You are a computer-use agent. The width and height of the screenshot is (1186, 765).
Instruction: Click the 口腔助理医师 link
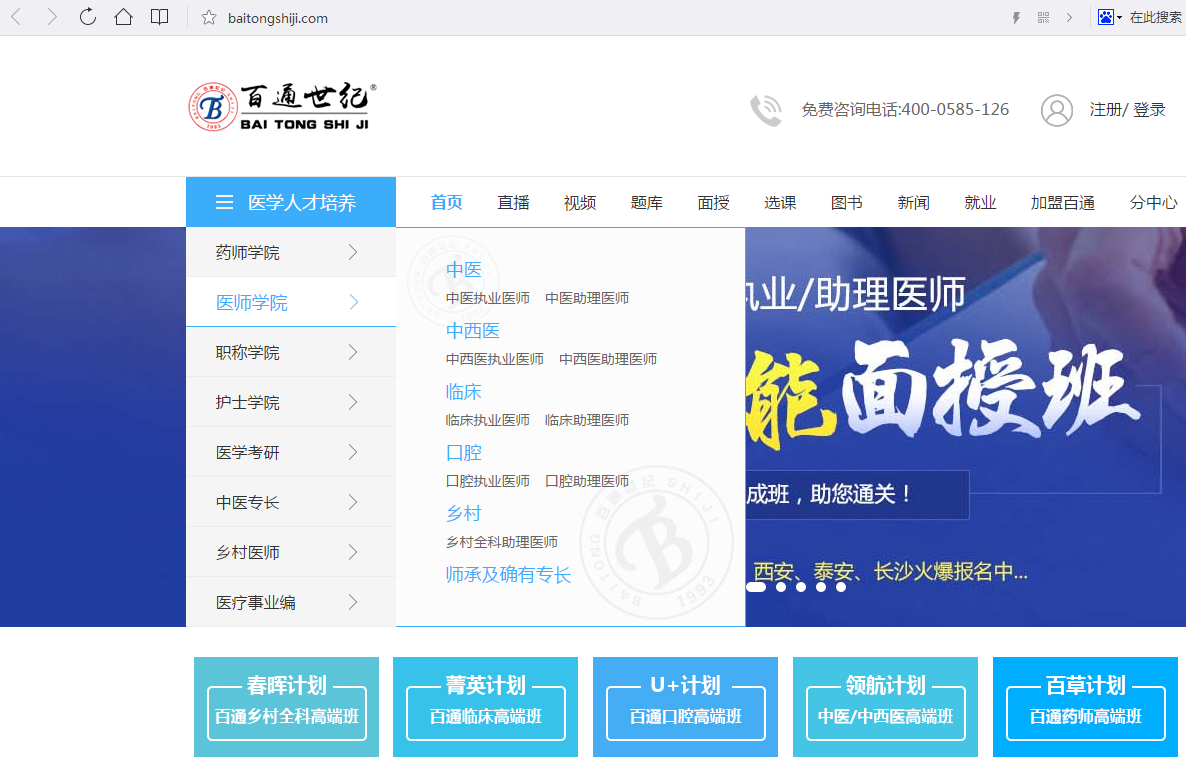(x=587, y=481)
